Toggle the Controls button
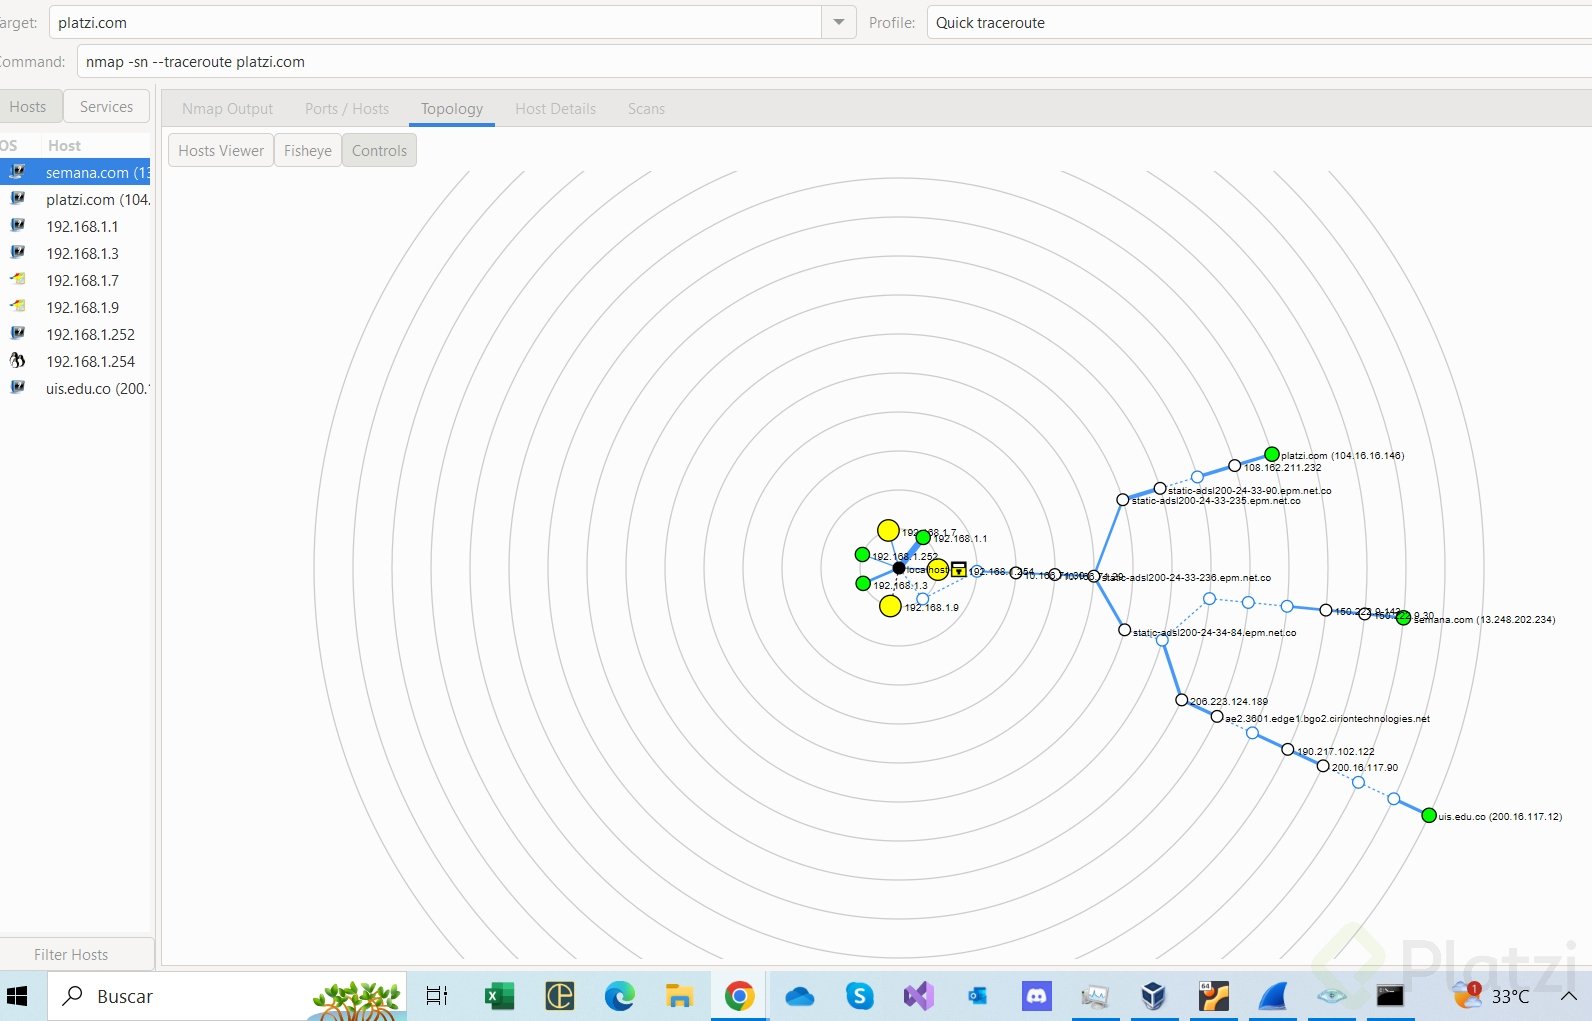 coord(379,150)
